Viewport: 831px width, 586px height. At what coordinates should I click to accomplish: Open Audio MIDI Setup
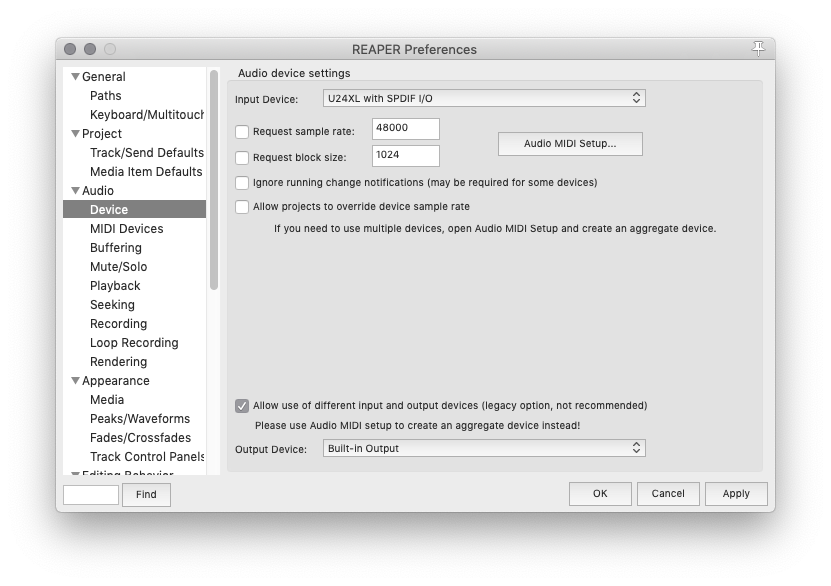pos(570,144)
